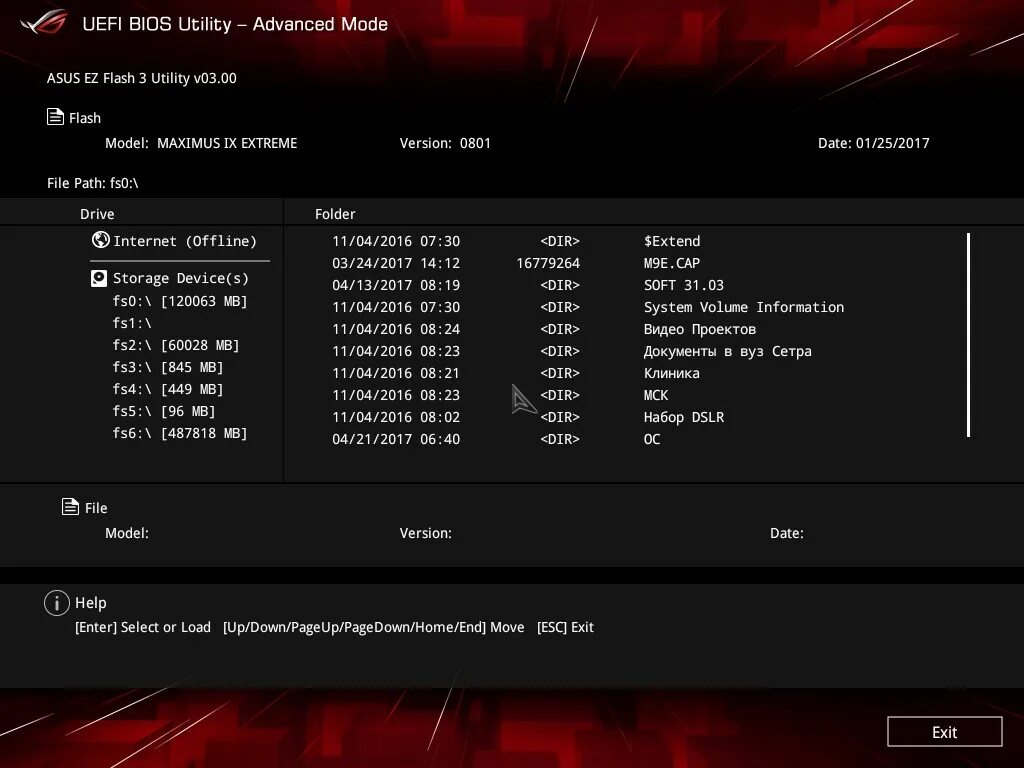Click ASUS EZ Flash 3 Utility title
This screenshot has height=768, width=1024.
(x=142, y=78)
